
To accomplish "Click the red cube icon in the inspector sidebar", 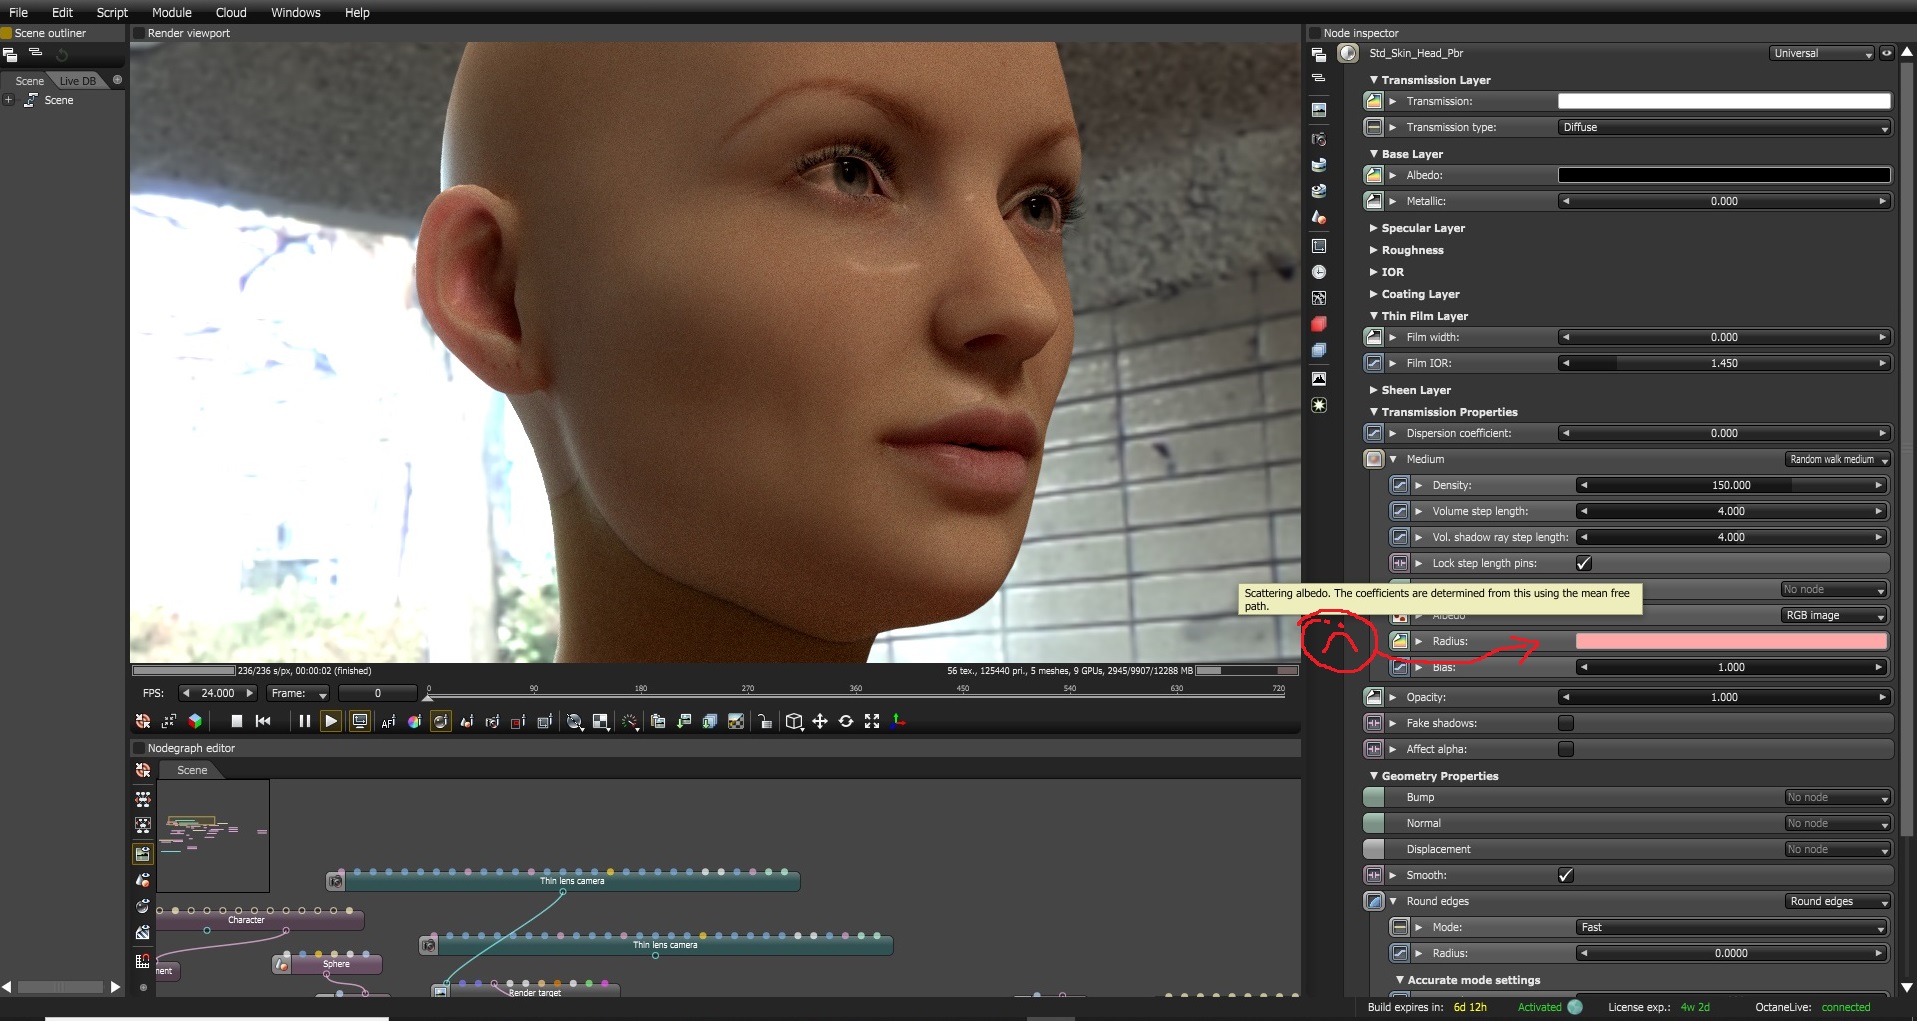I will tap(1319, 324).
